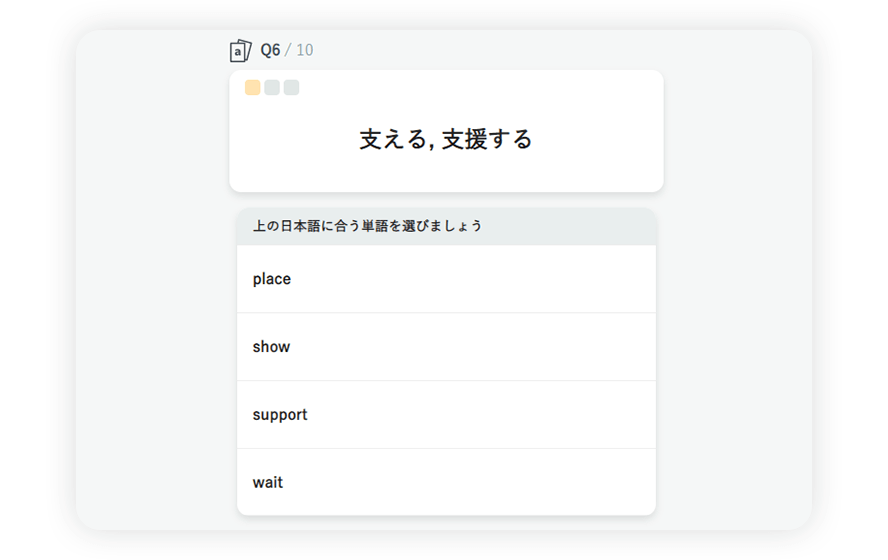Click the flashcard deck icon beside Q6
This screenshot has height=560, width=888.
240,50
